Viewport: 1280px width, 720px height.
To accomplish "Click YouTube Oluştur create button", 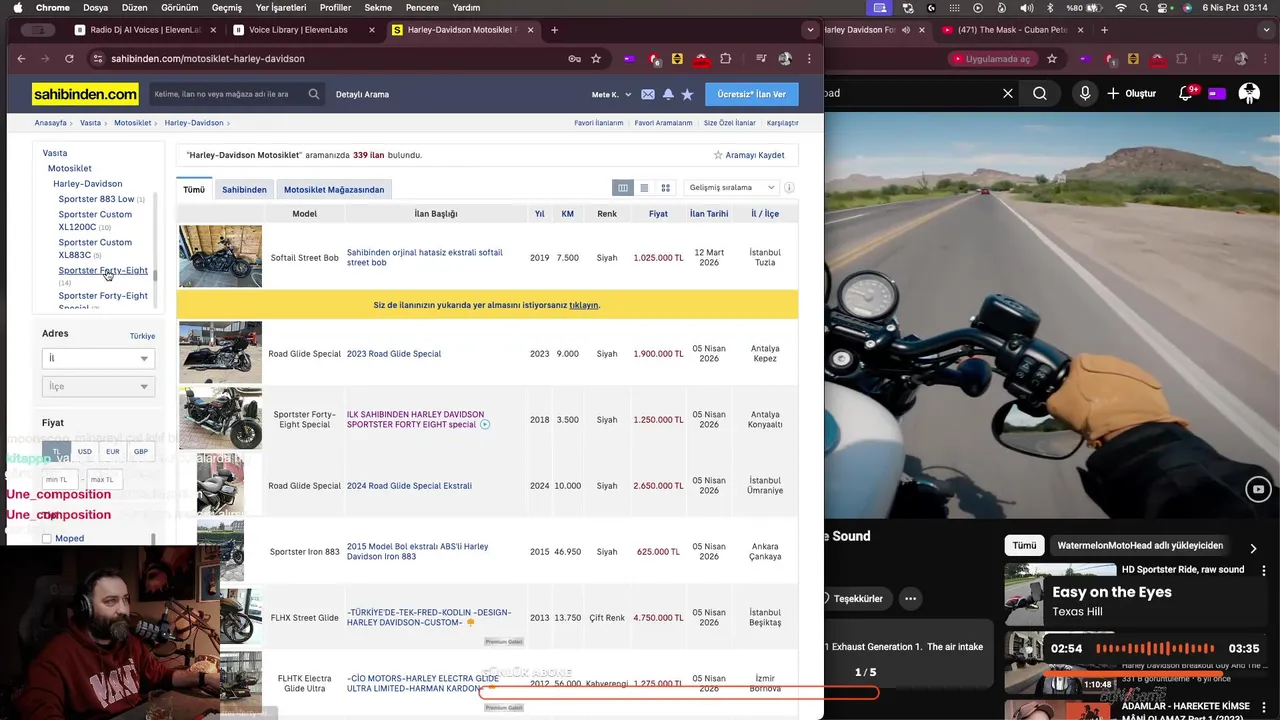I will point(1131,93).
